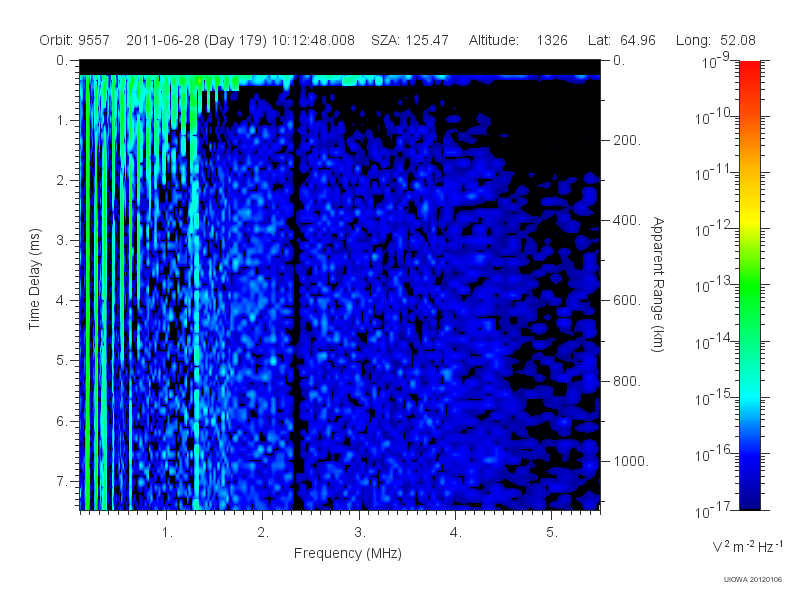Click the '200.' apparent range tick label
Image resolution: width=800 pixels, height=600 pixels.
pos(627,140)
